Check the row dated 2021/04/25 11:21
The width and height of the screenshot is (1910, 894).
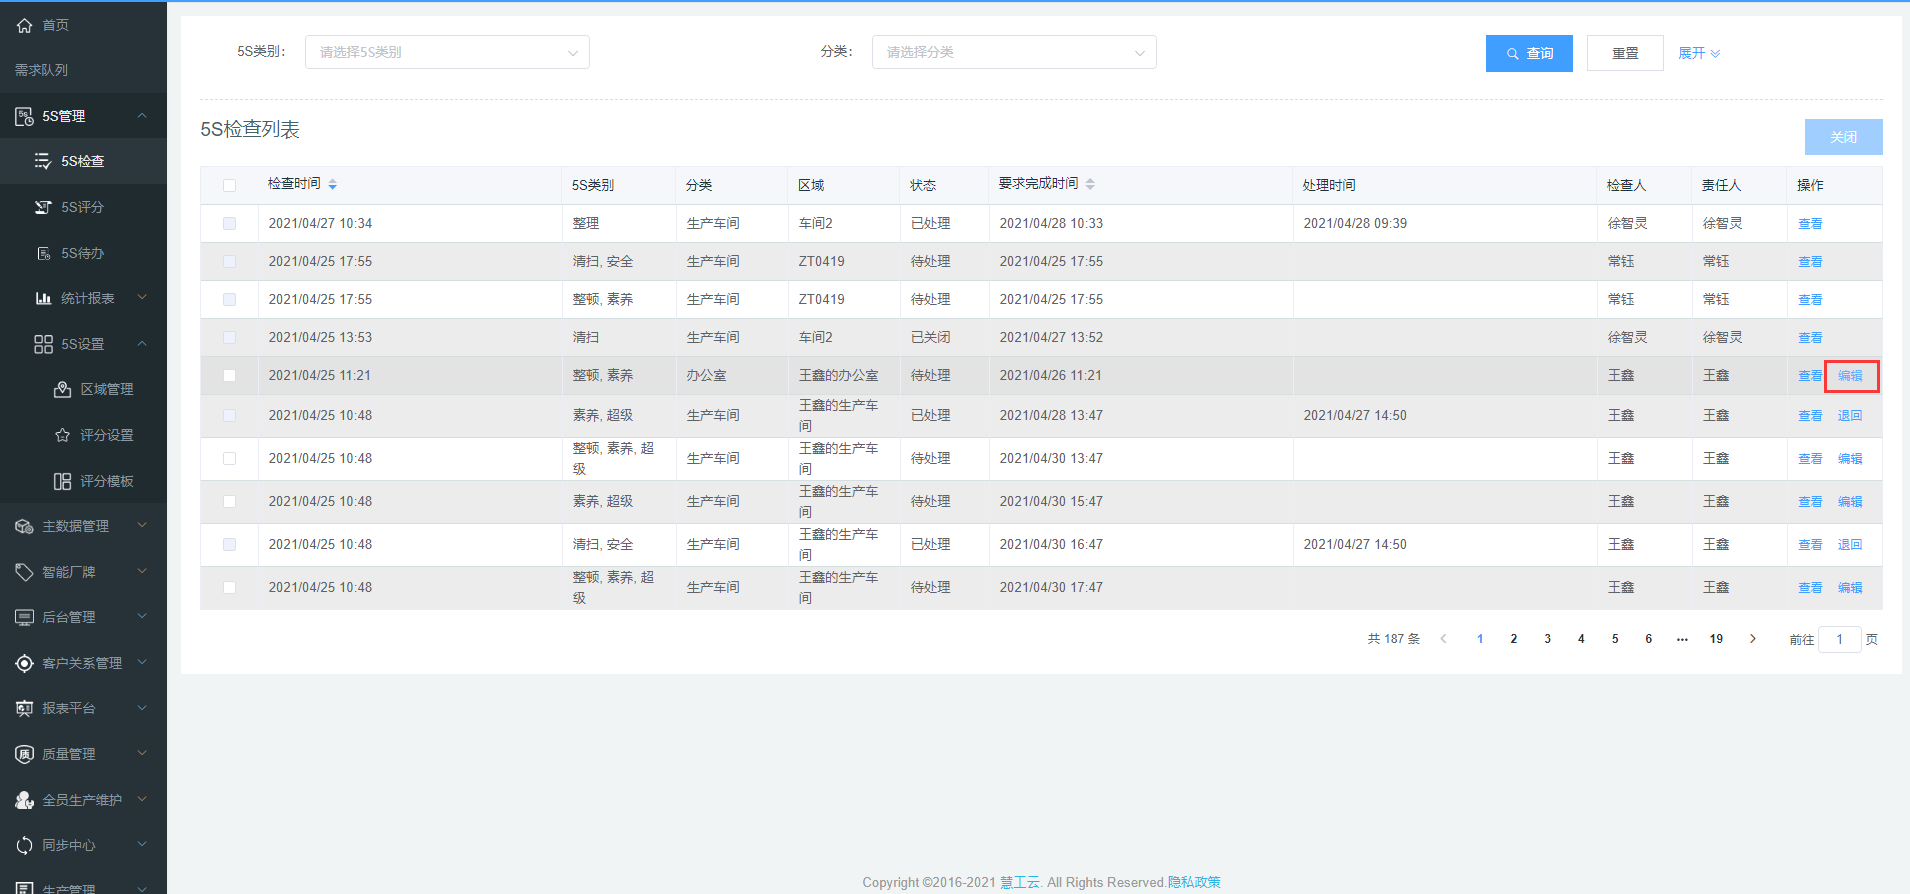click(x=229, y=376)
